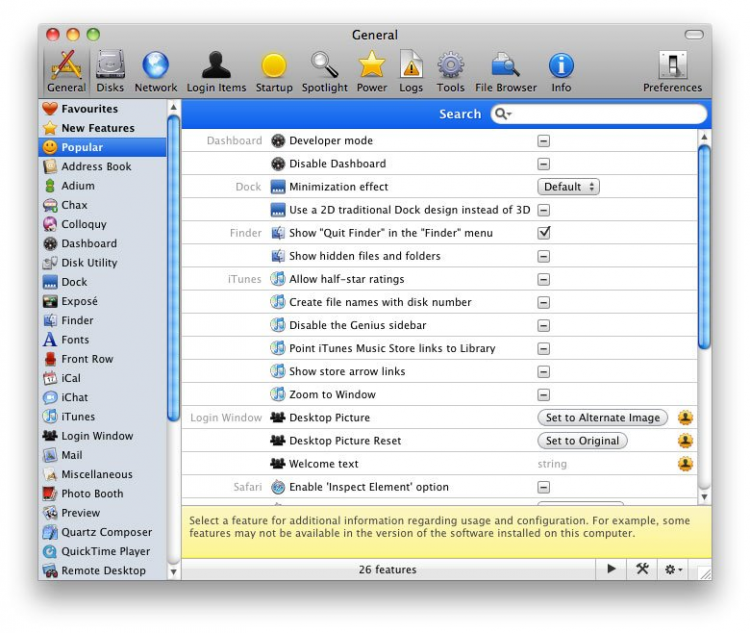Viewport: 750px width, 633px height.
Task: Click the toolbar toggle pill button in titlebar
Action: tap(694, 34)
